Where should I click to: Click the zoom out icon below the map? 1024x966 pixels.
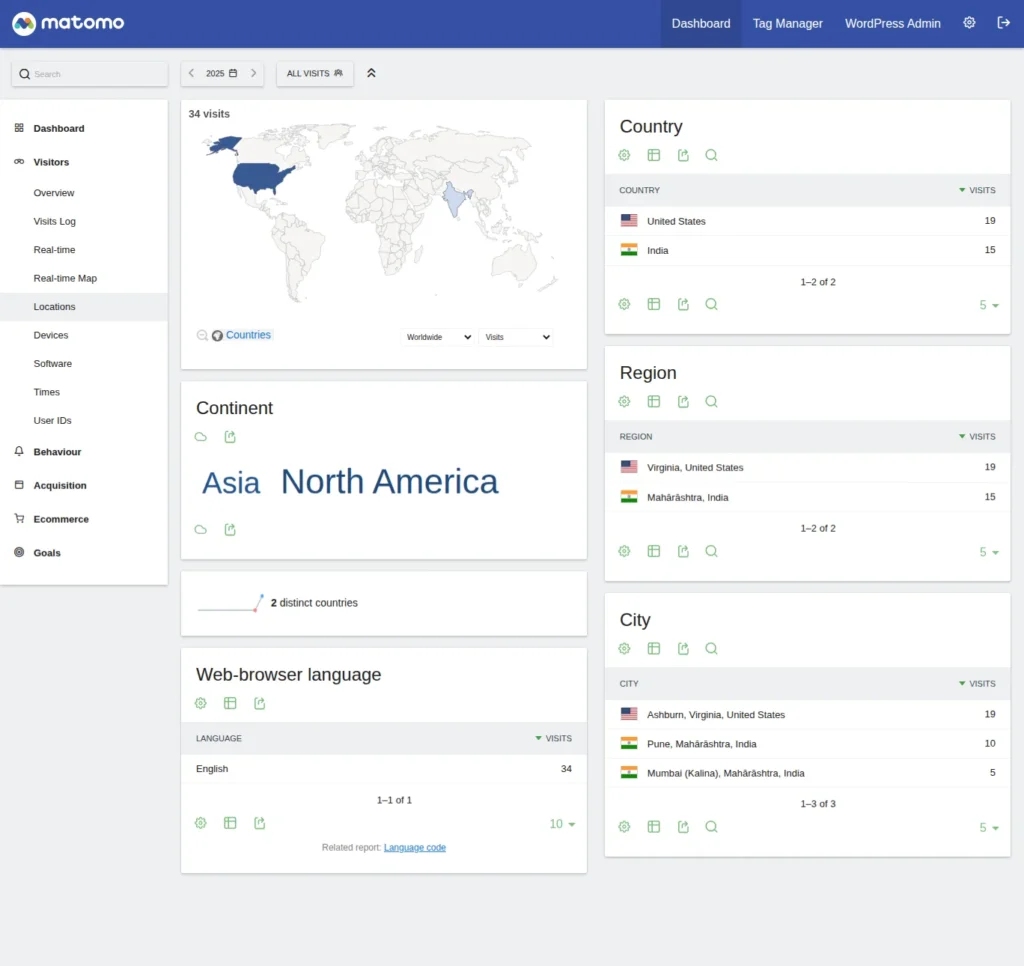[202, 336]
